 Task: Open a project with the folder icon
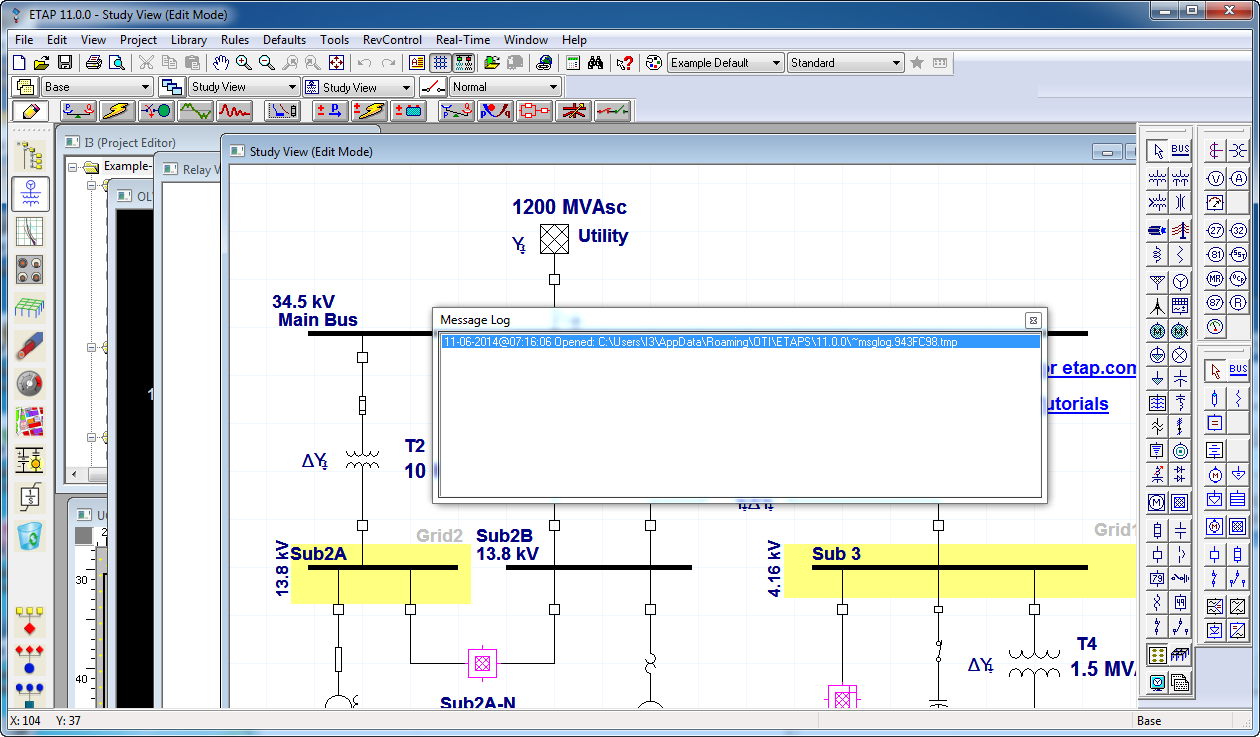pos(41,63)
